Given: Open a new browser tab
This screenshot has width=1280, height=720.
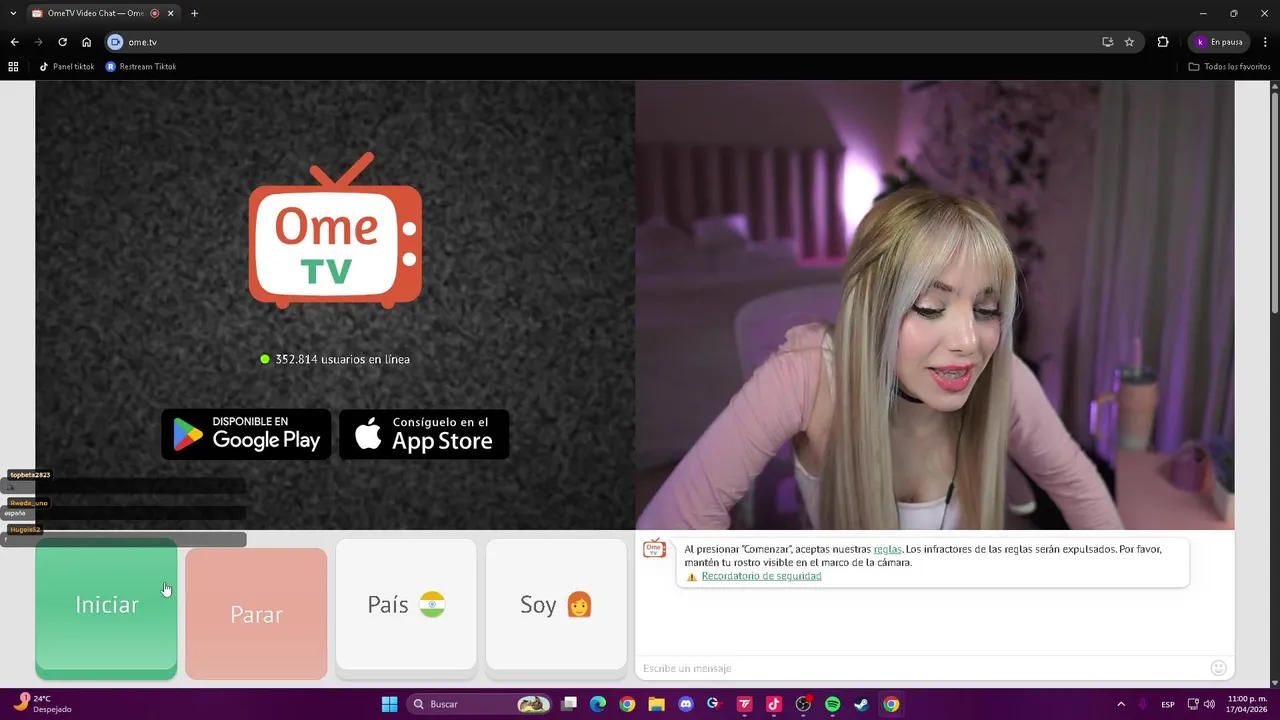Looking at the screenshot, I should pos(194,13).
